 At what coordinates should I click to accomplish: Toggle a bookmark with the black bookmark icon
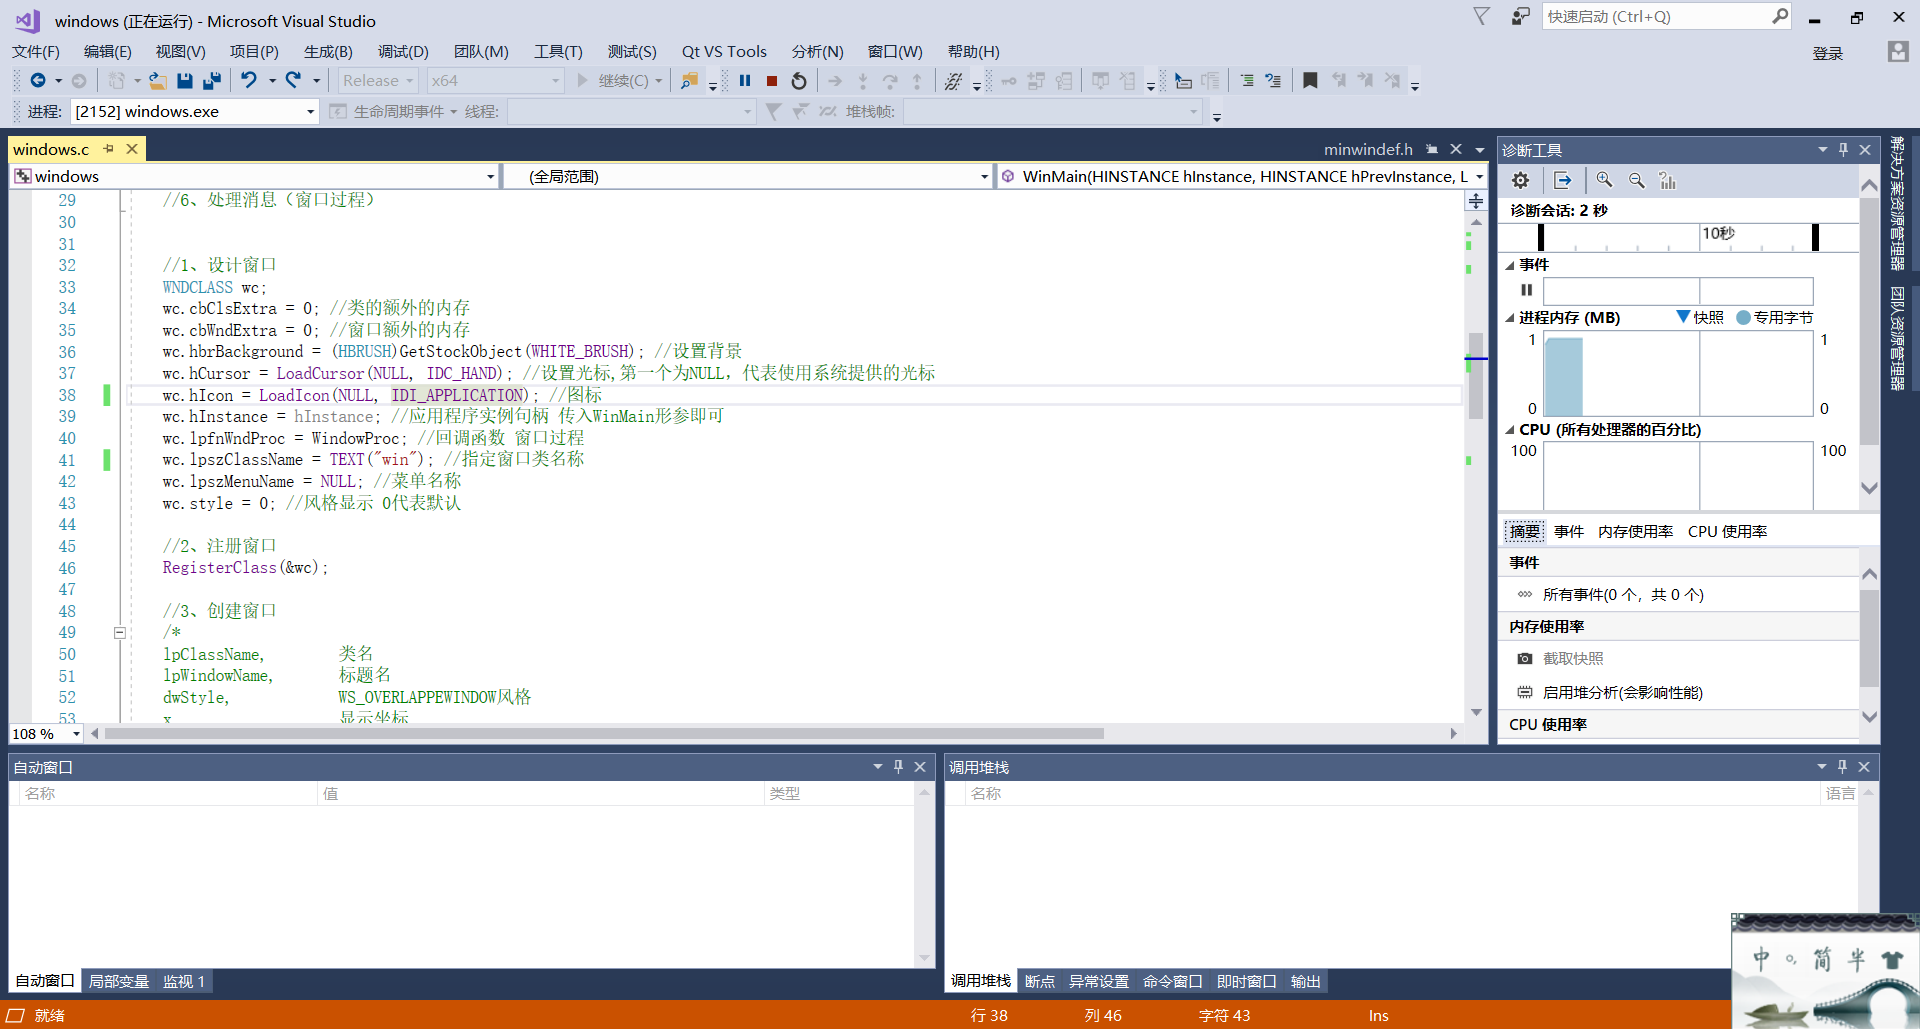1310,81
